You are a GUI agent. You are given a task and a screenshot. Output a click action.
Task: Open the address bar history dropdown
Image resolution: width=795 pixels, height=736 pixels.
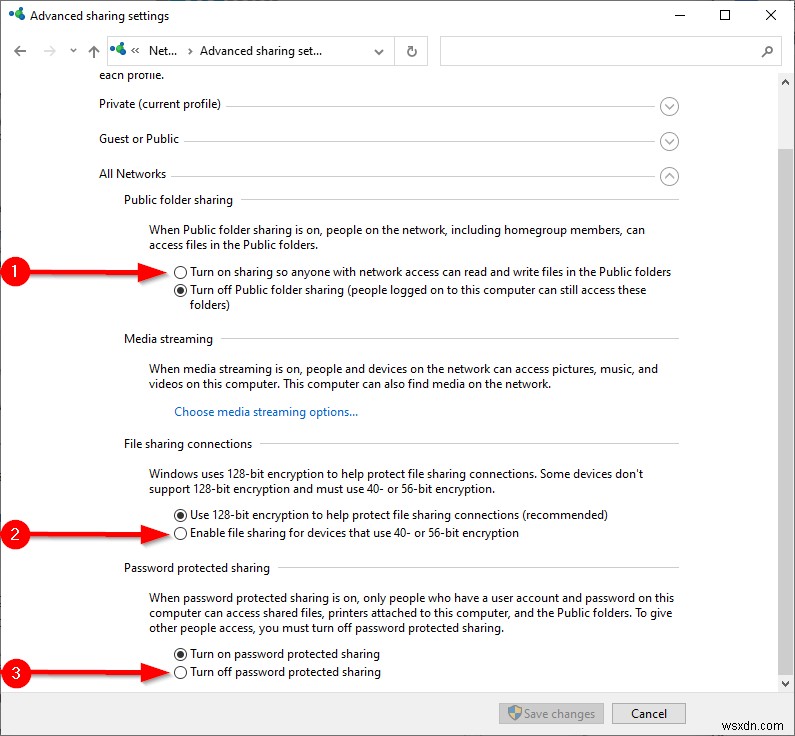click(379, 51)
